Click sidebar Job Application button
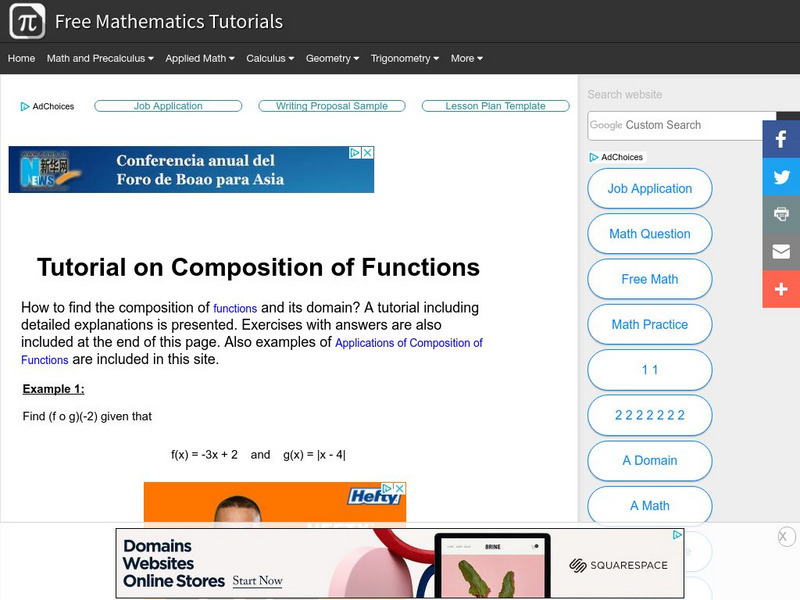Screen dimensions: 800x600 (x=649, y=188)
